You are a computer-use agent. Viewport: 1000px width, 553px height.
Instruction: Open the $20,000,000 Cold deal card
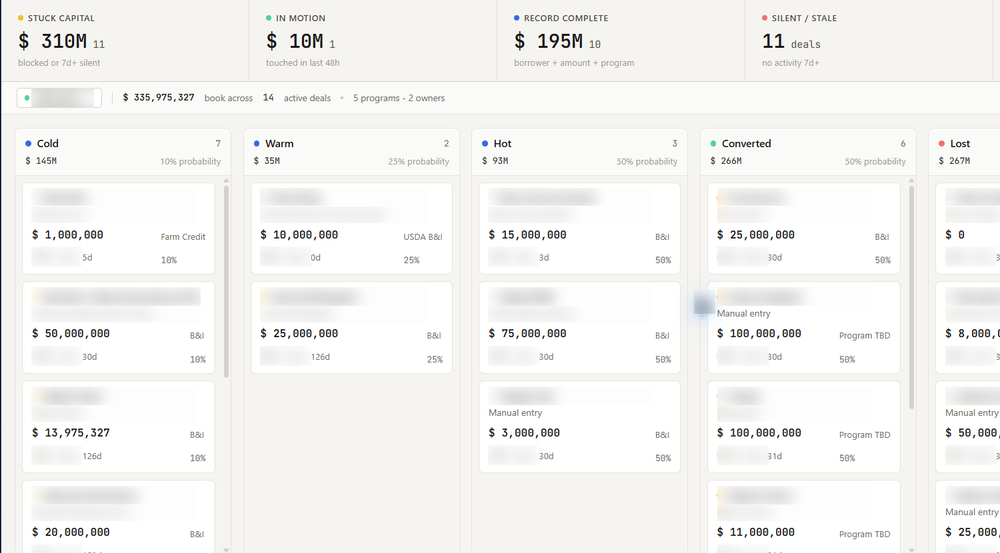tap(119, 517)
